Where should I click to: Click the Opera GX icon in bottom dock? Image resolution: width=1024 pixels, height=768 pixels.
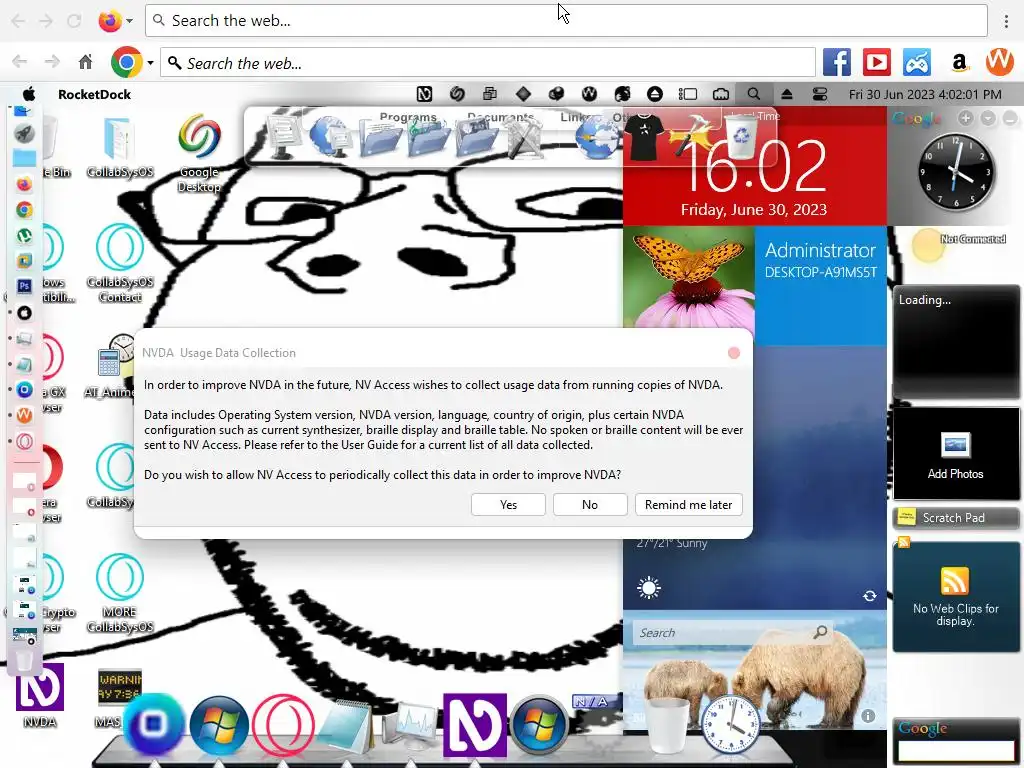point(283,726)
